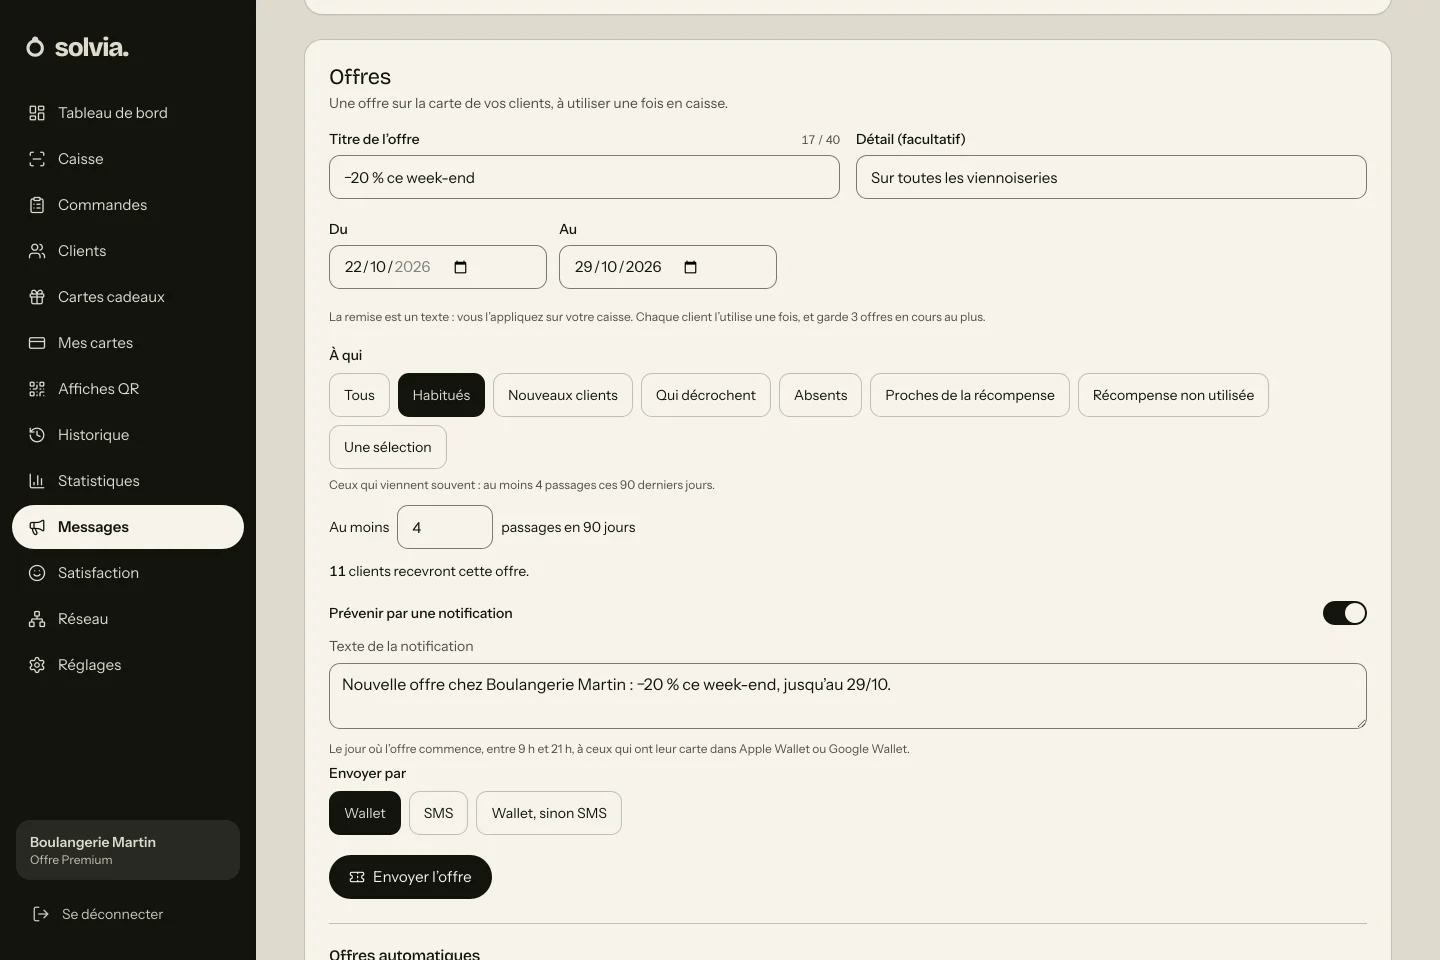Click the Statistiques chart icon
1440x960 pixels.
click(37, 481)
